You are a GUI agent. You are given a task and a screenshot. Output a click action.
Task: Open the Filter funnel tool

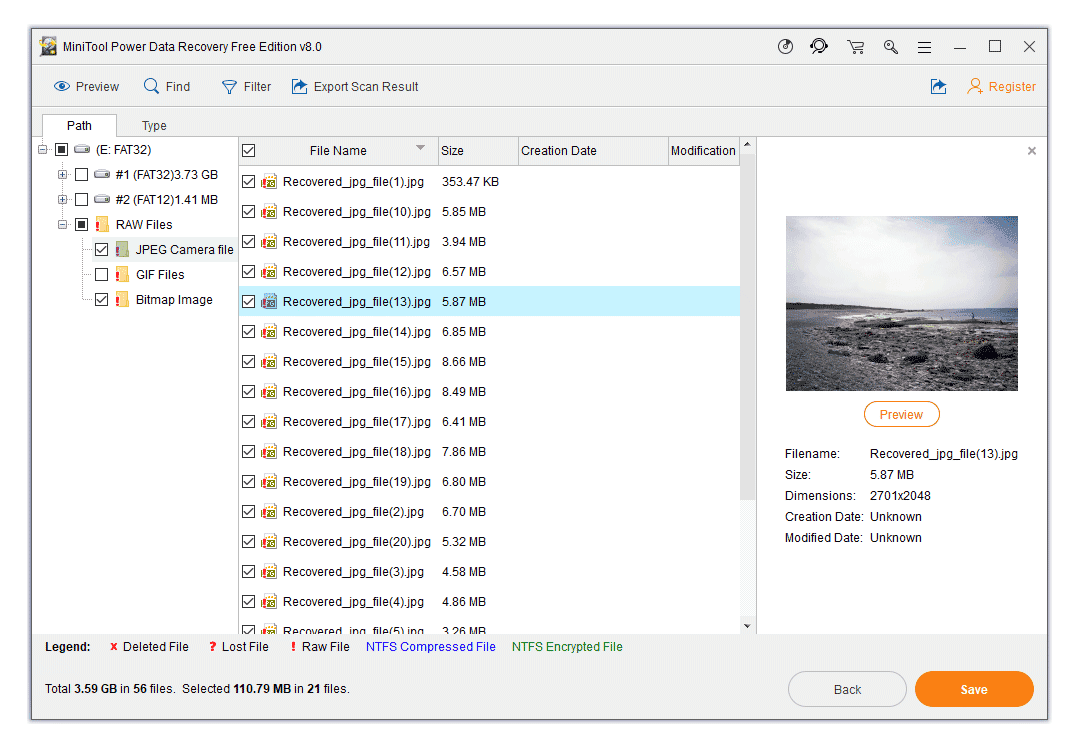pyautogui.click(x=229, y=87)
